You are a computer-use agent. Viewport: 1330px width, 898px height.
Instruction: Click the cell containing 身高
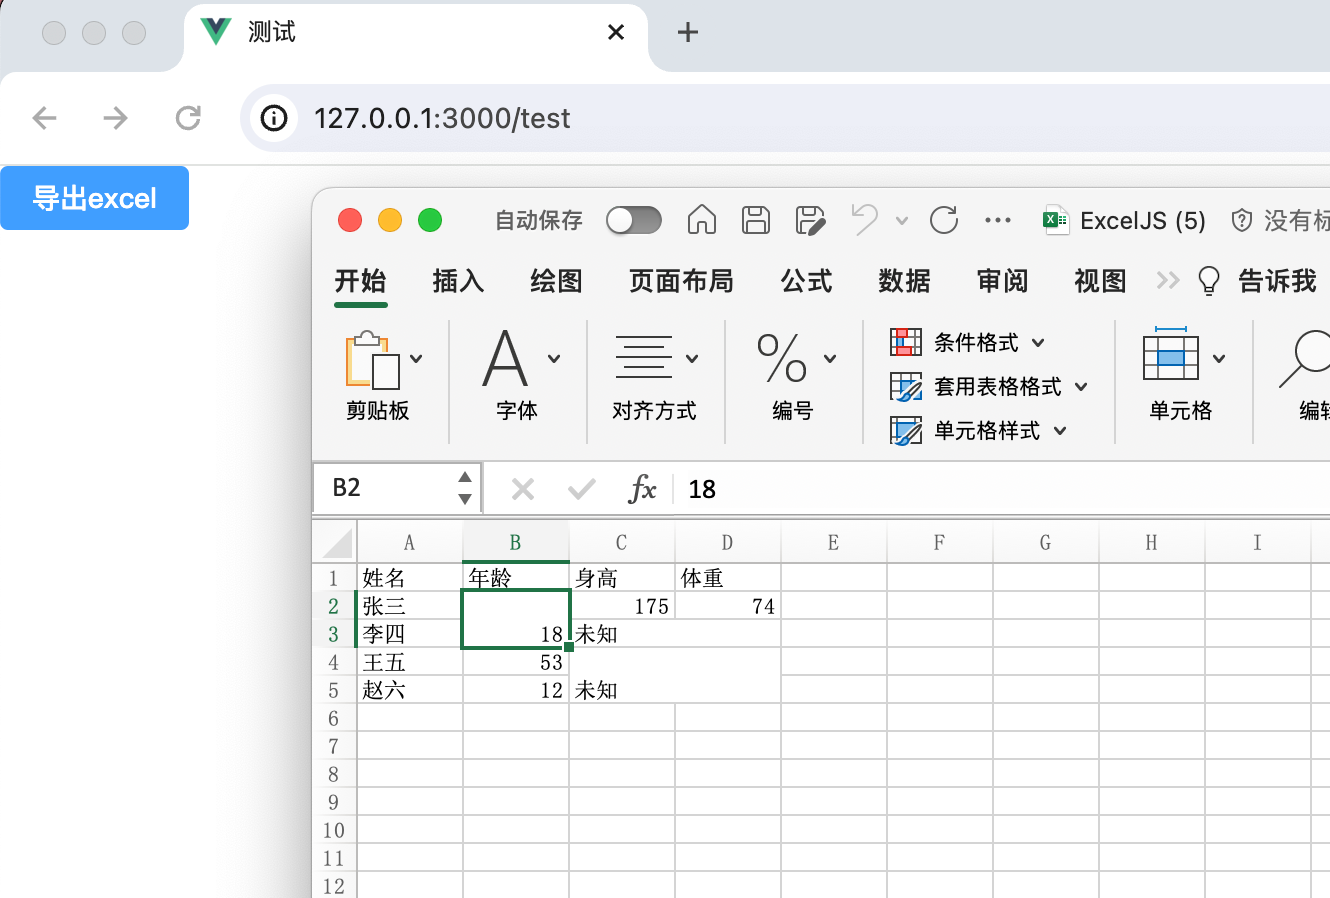click(622, 578)
